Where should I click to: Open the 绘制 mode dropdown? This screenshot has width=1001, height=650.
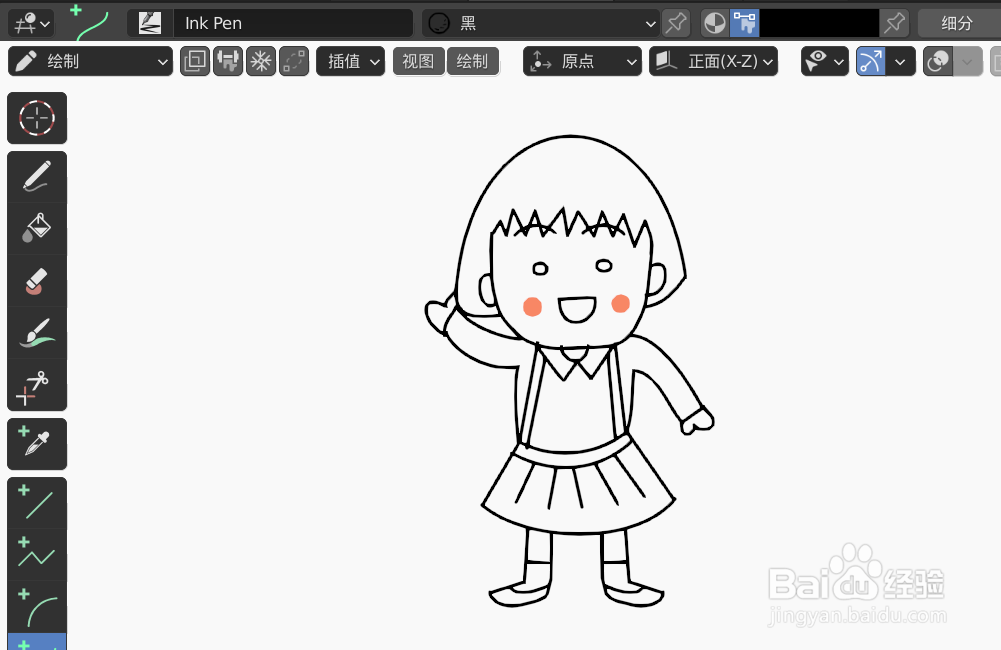[90, 61]
